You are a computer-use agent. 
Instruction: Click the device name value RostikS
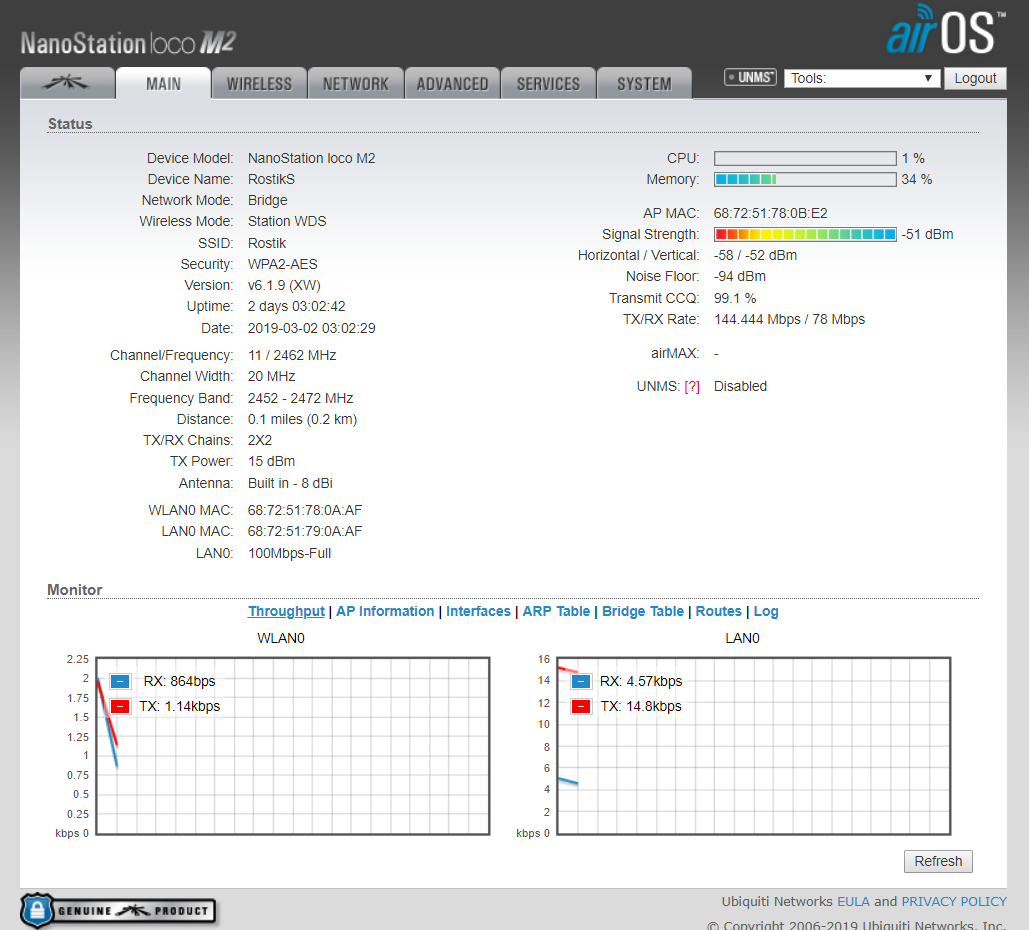pos(271,179)
